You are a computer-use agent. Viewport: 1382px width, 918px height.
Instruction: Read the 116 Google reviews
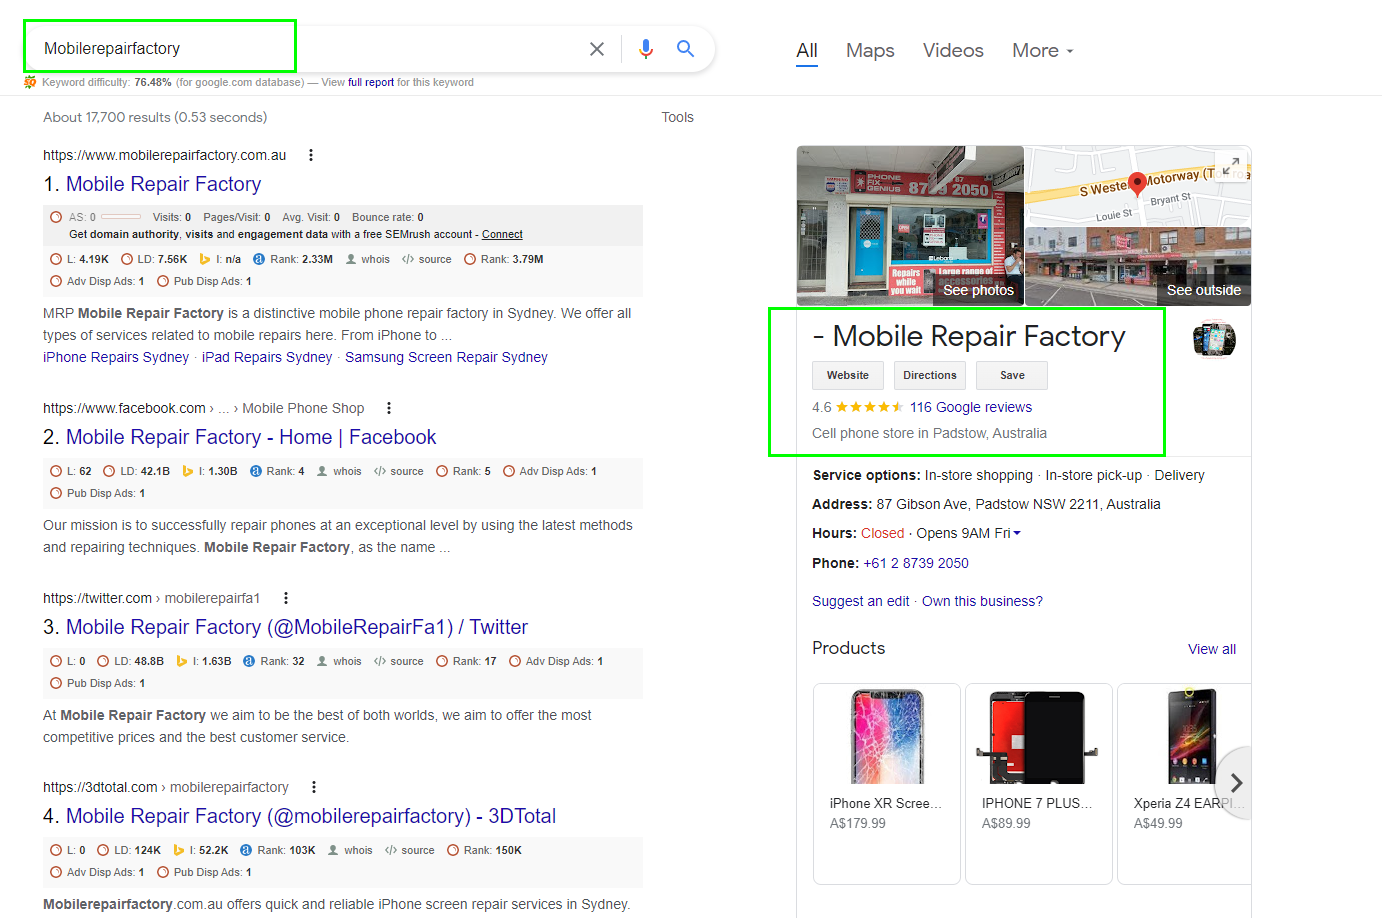point(971,407)
